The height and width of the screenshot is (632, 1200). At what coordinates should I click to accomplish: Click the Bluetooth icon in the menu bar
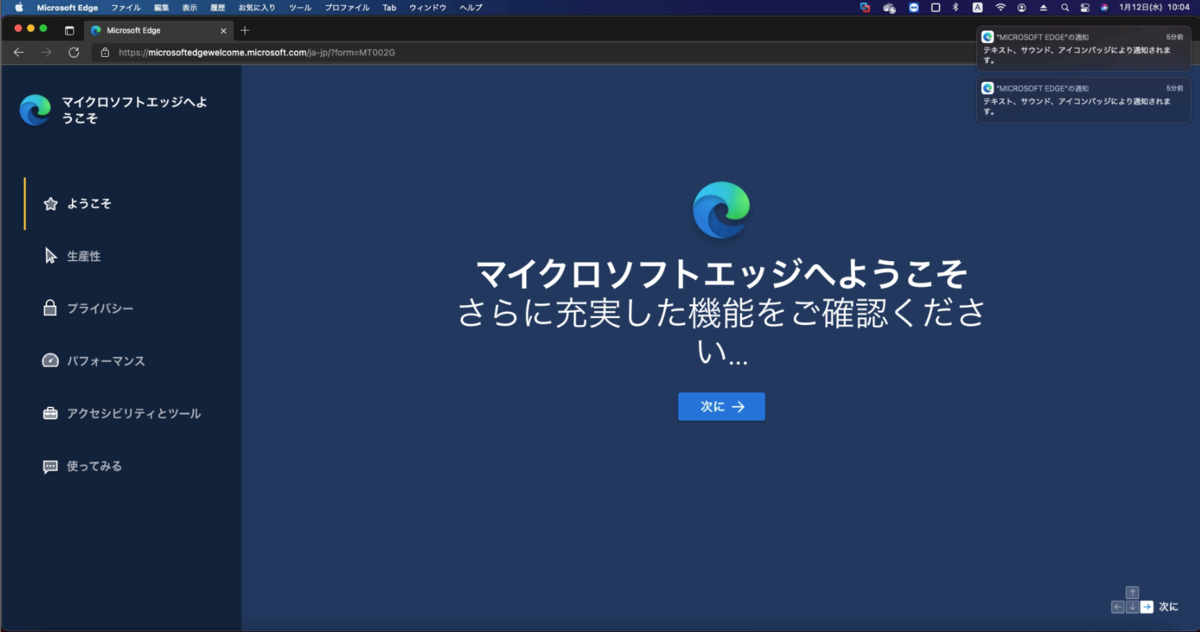click(x=955, y=7)
